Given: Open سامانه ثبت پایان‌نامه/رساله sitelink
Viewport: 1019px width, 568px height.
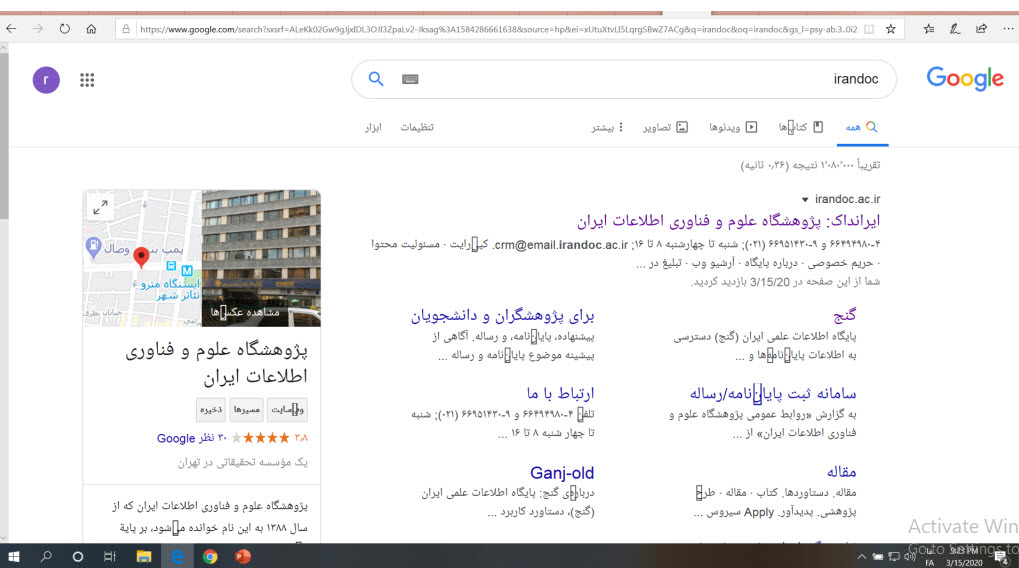Looking at the screenshot, I should coord(773,394).
